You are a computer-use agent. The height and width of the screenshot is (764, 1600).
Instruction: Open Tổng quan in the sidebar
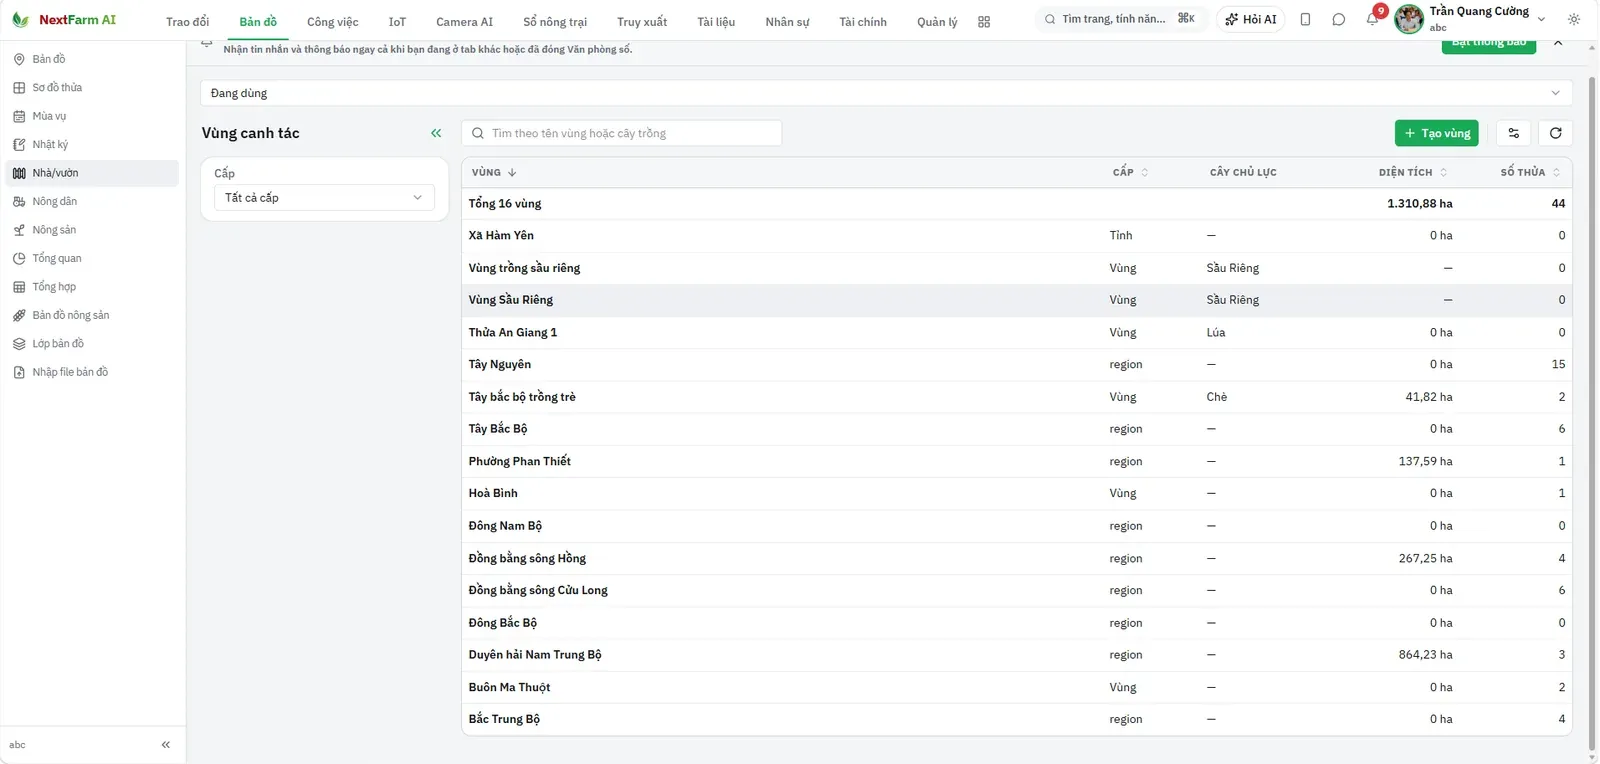(x=92, y=258)
